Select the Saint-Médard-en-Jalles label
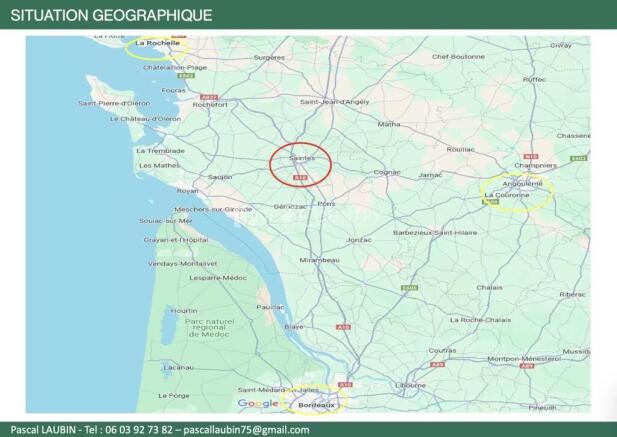The image size is (617, 437). tap(278, 390)
